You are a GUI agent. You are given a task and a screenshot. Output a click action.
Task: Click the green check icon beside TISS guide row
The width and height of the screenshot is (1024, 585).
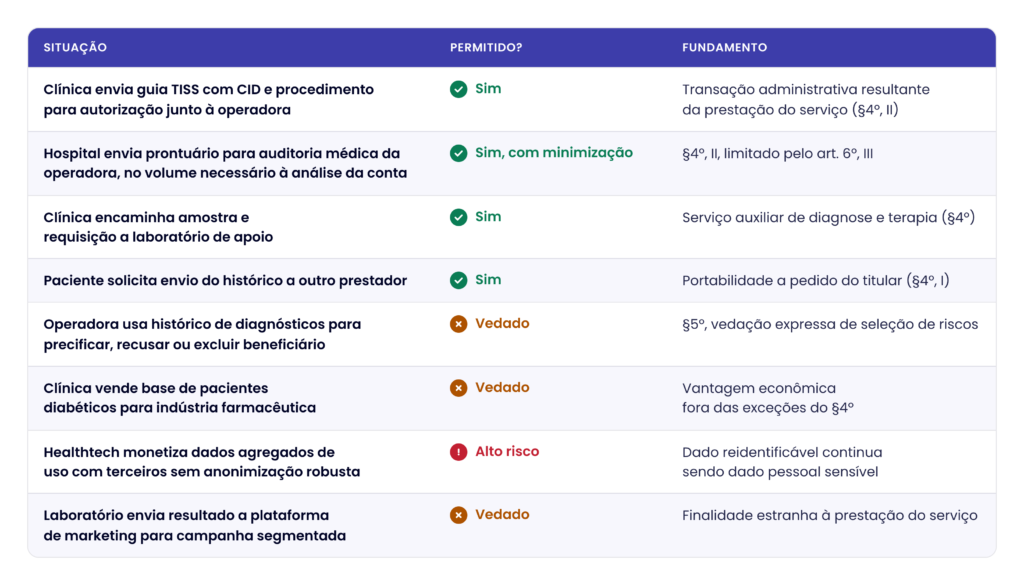click(x=458, y=89)
